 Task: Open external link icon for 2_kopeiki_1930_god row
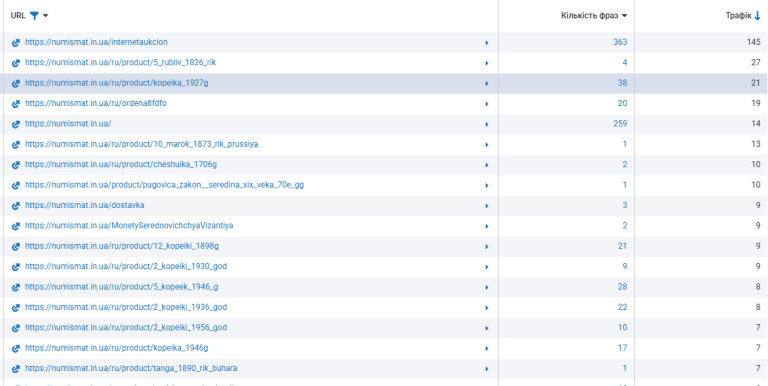coord(16,267)
